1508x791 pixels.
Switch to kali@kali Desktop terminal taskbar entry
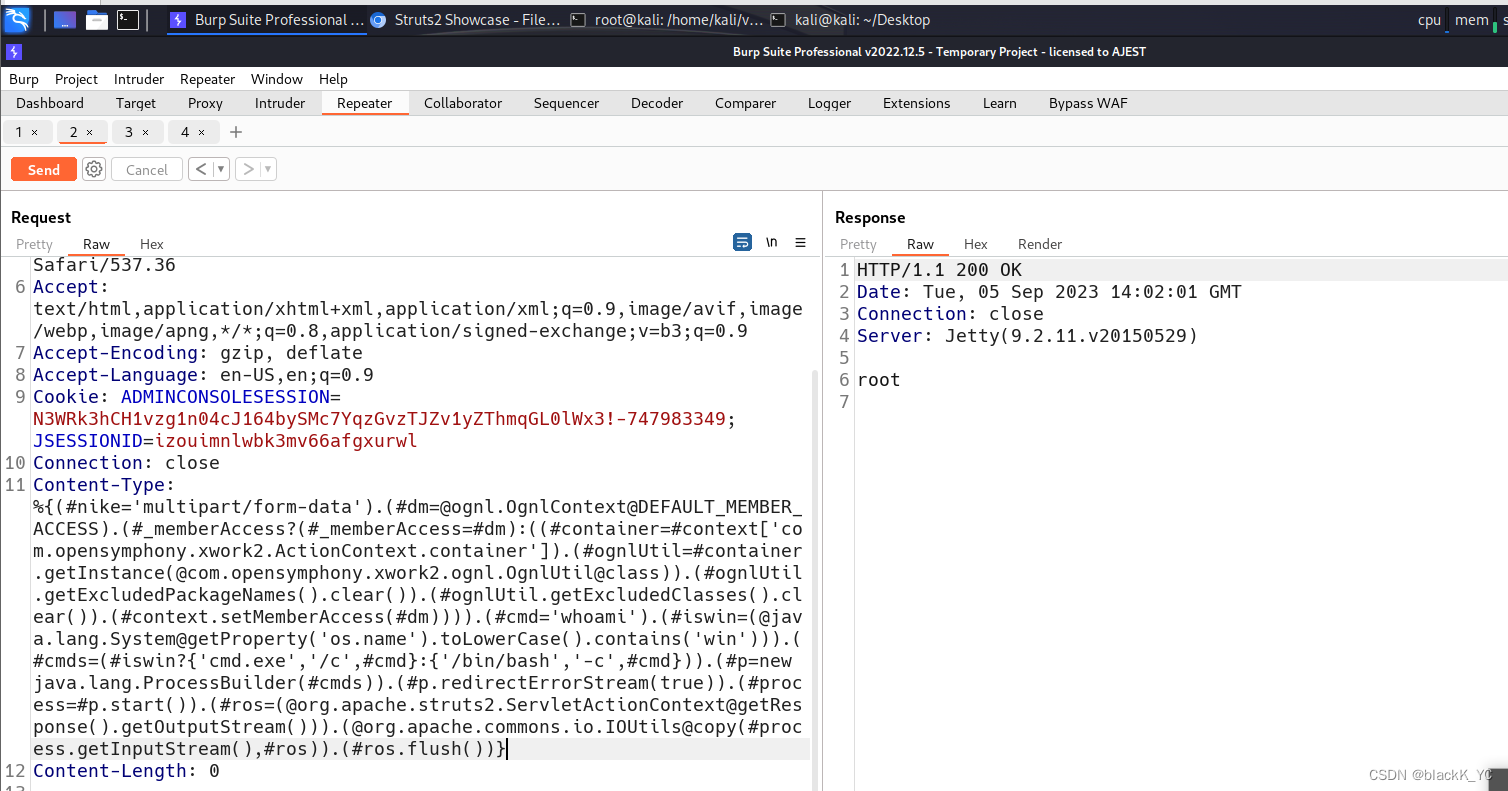(850, 20)
